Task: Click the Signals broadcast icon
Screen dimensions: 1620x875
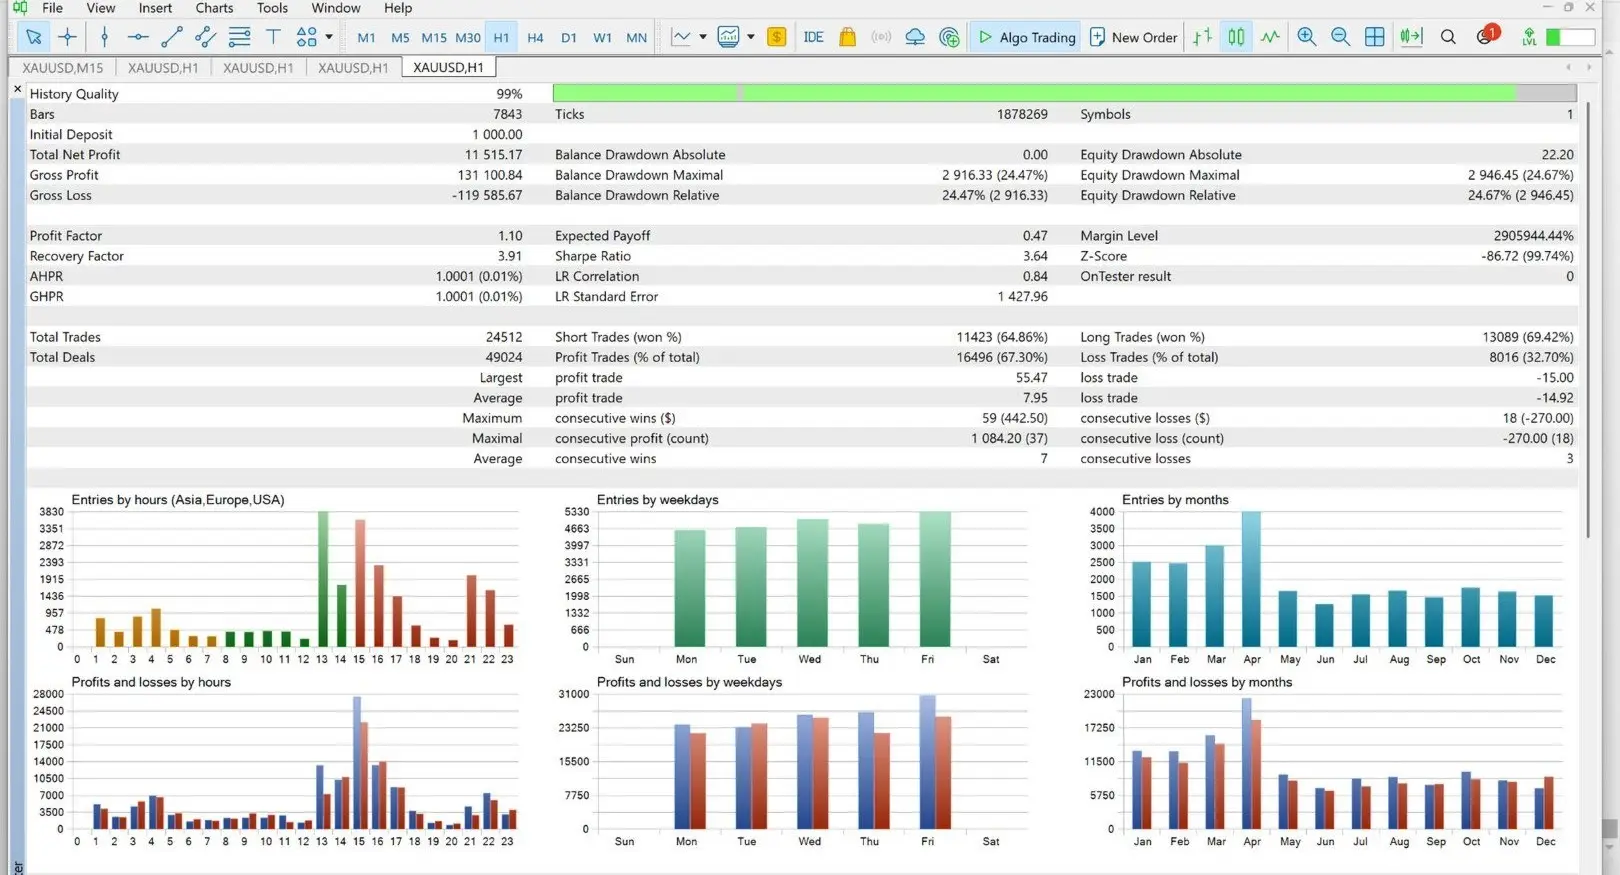Action: point(881,37)
